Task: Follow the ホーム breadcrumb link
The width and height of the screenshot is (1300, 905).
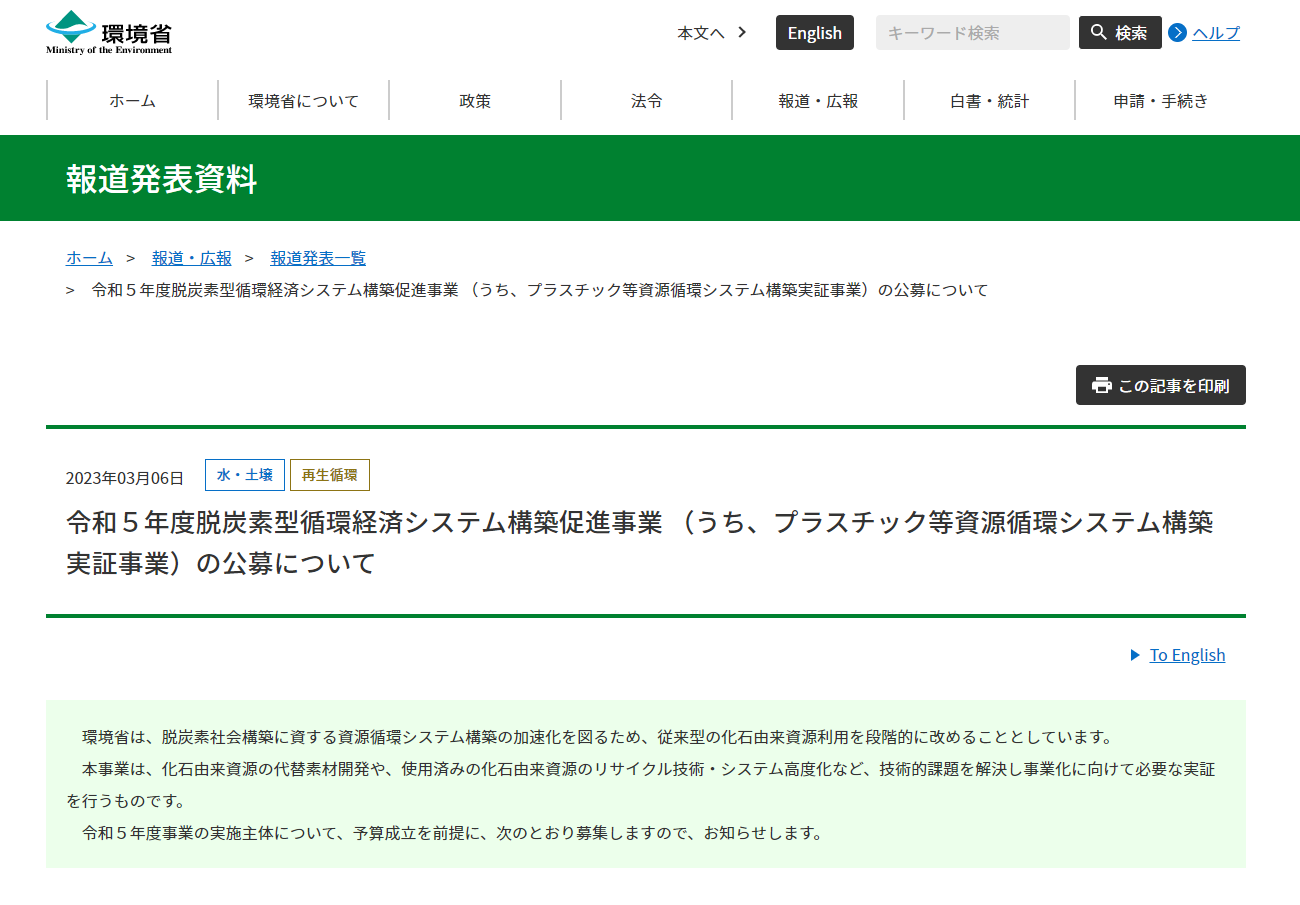Action: pos(89,258)
